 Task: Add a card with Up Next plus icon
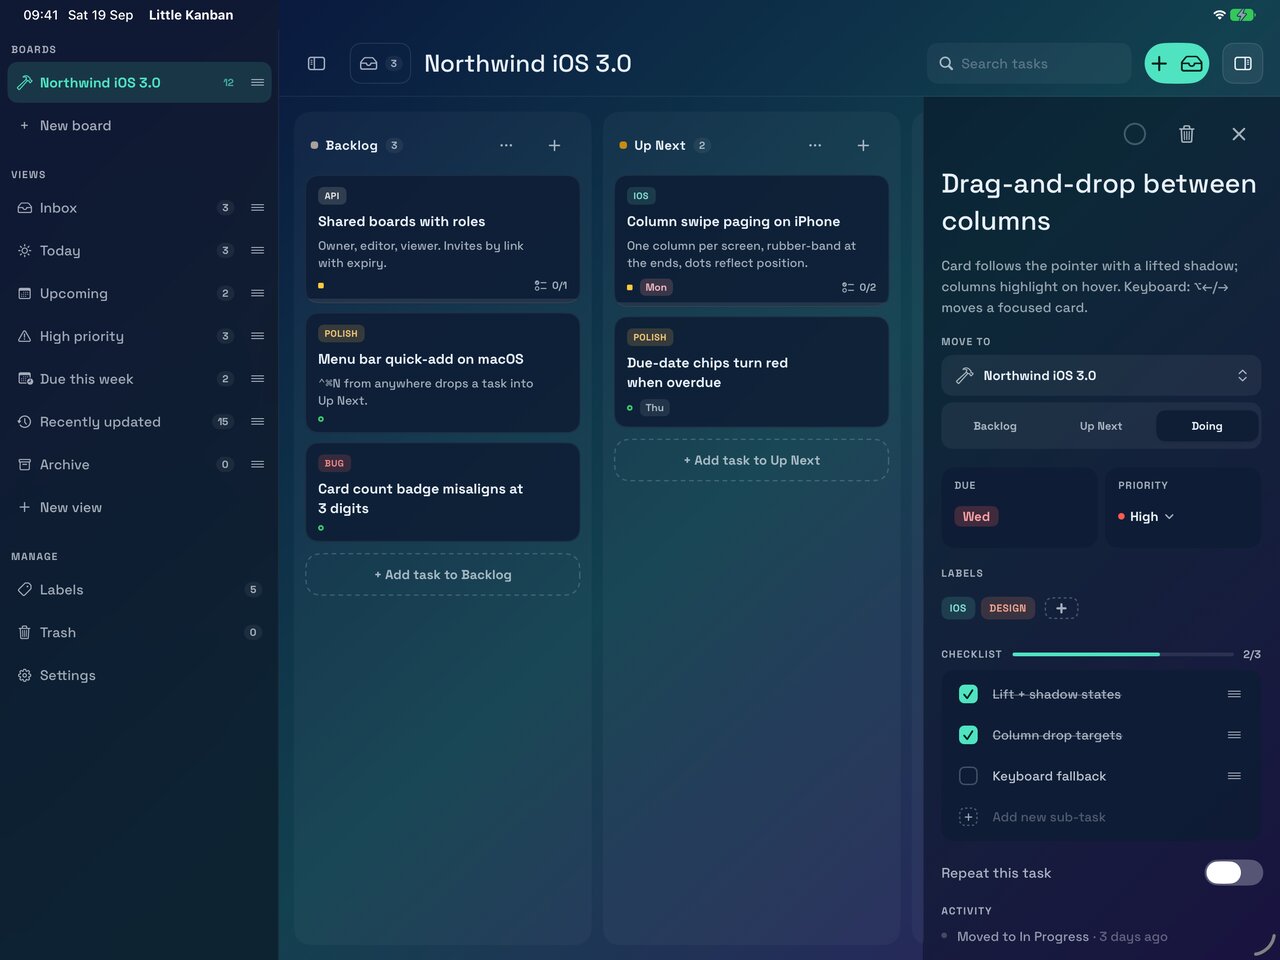click(x=863, y=145)
